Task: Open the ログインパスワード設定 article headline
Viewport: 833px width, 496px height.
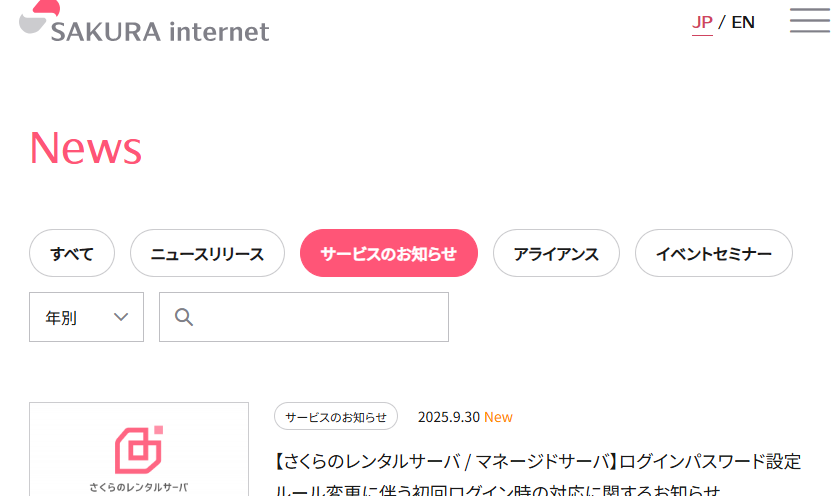Action: point(538,462)
